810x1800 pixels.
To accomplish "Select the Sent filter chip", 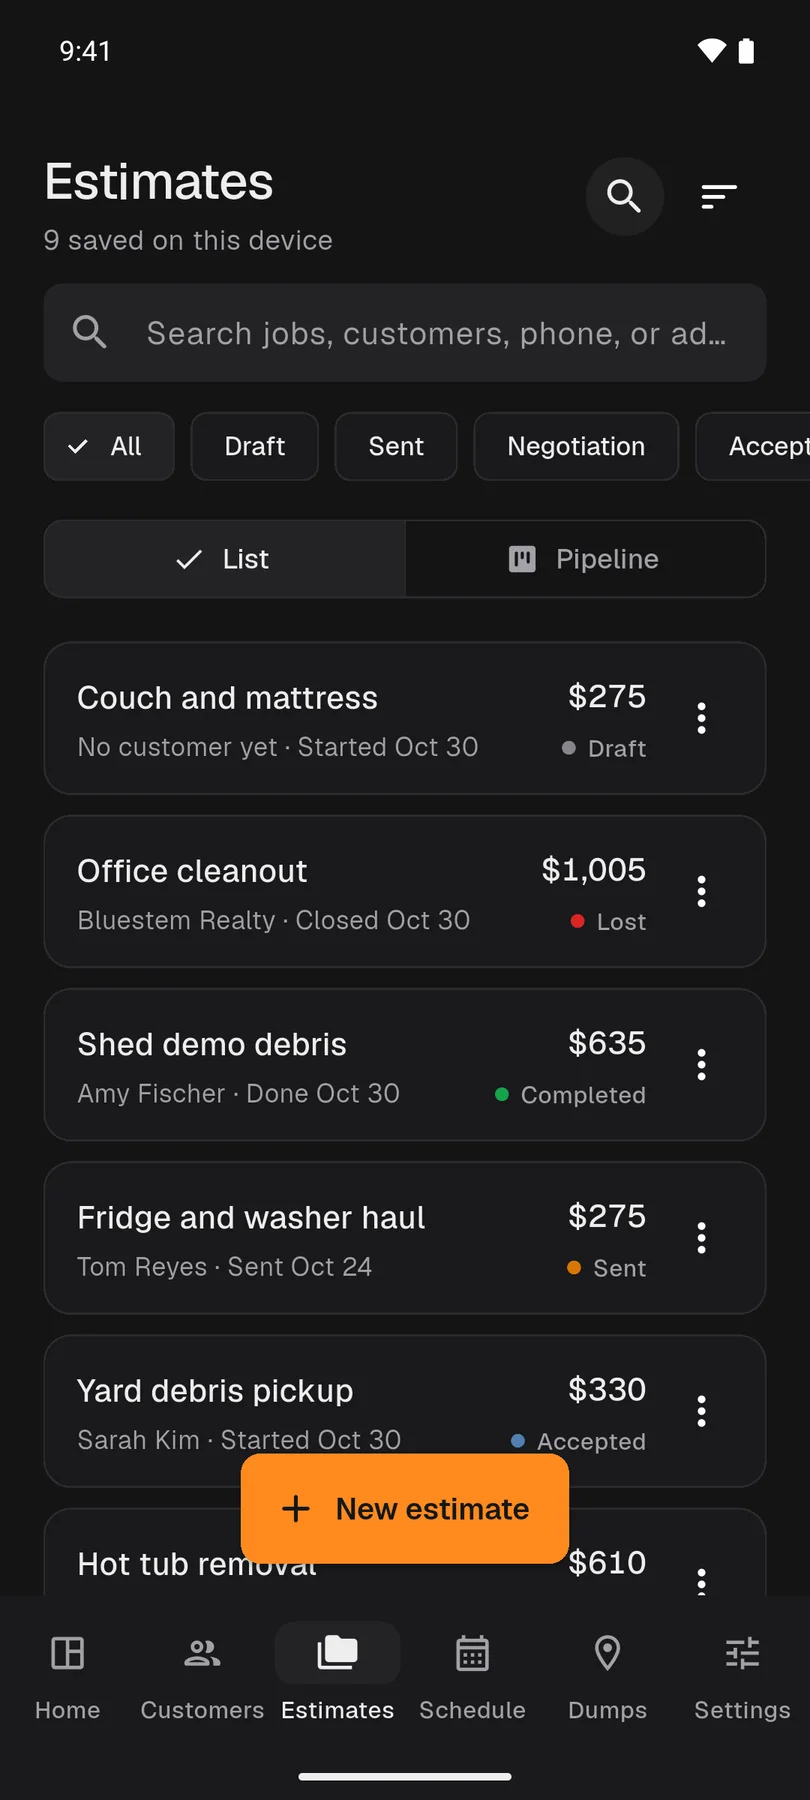I will 396,446.
